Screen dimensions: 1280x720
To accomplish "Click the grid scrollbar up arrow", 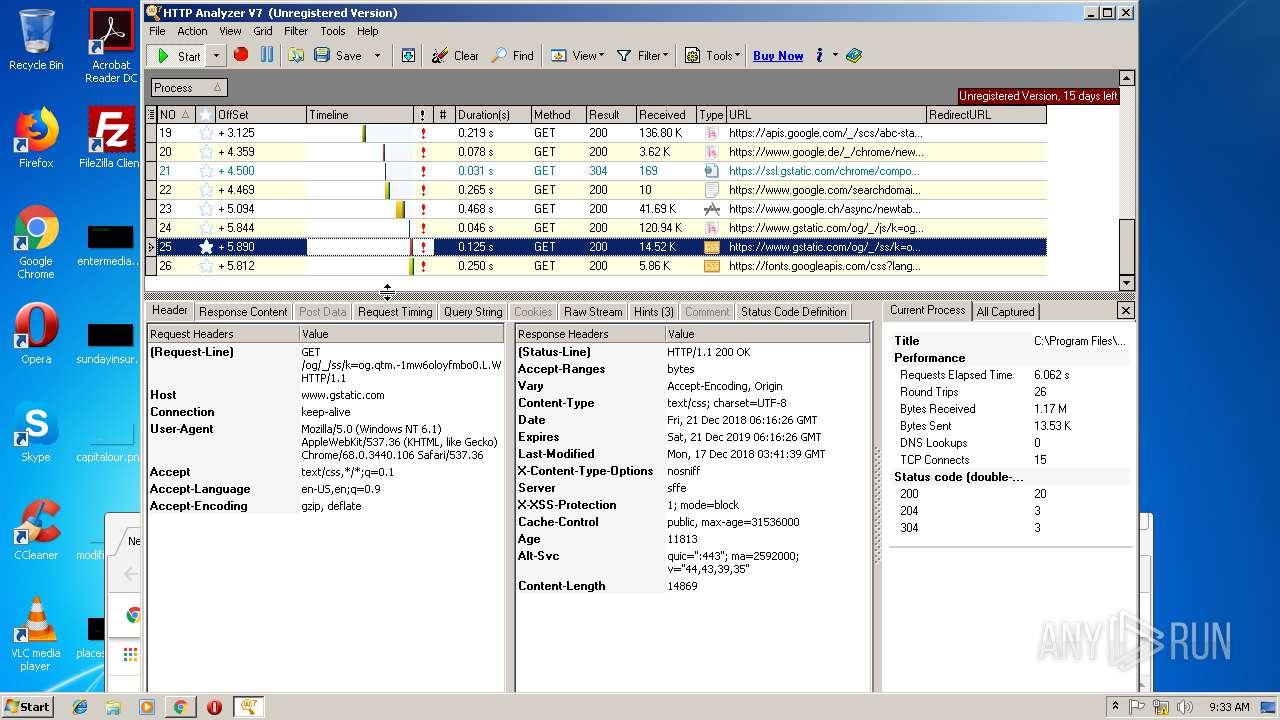I will tap(1127, 78).
